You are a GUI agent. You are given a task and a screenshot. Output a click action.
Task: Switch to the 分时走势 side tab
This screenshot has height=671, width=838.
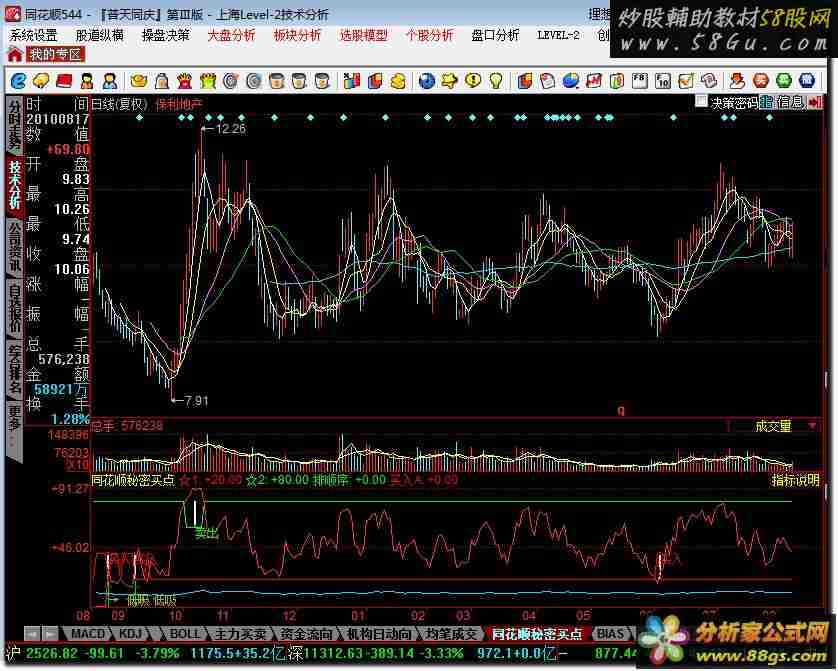pyautogui.click(x=14, y=126)
